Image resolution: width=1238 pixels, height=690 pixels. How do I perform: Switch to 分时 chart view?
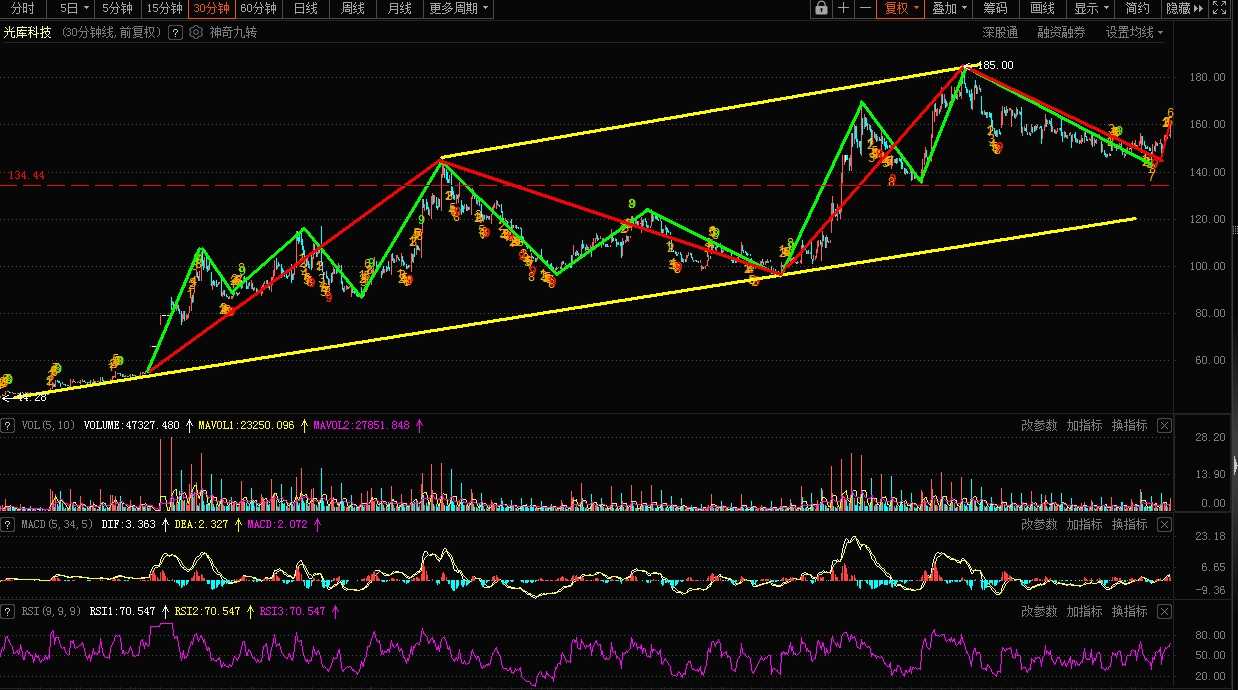tap(23, 8)
